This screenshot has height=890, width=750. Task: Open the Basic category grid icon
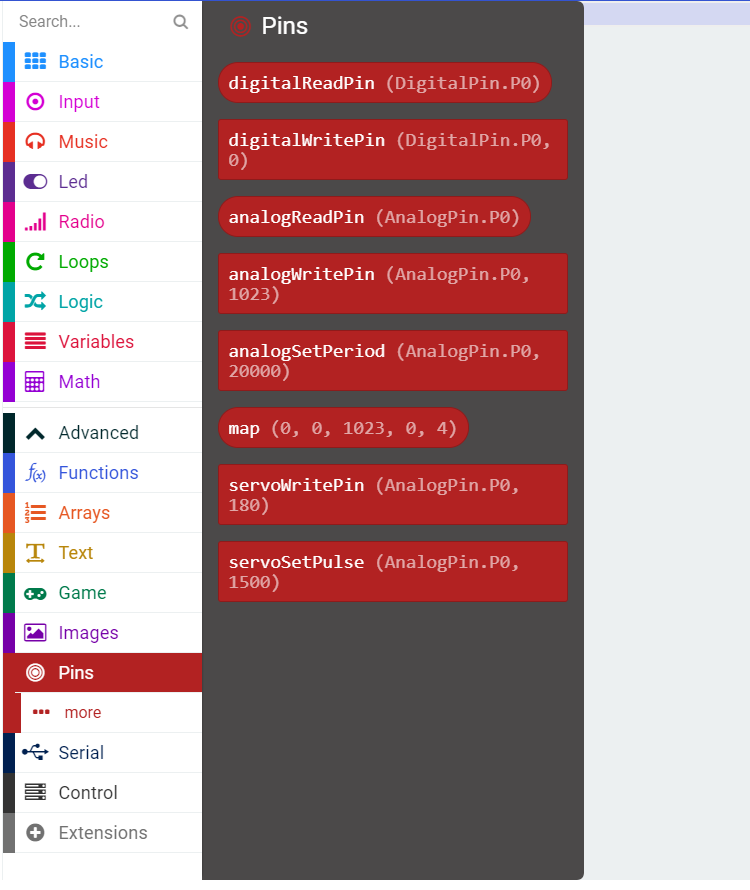(35, 61)
